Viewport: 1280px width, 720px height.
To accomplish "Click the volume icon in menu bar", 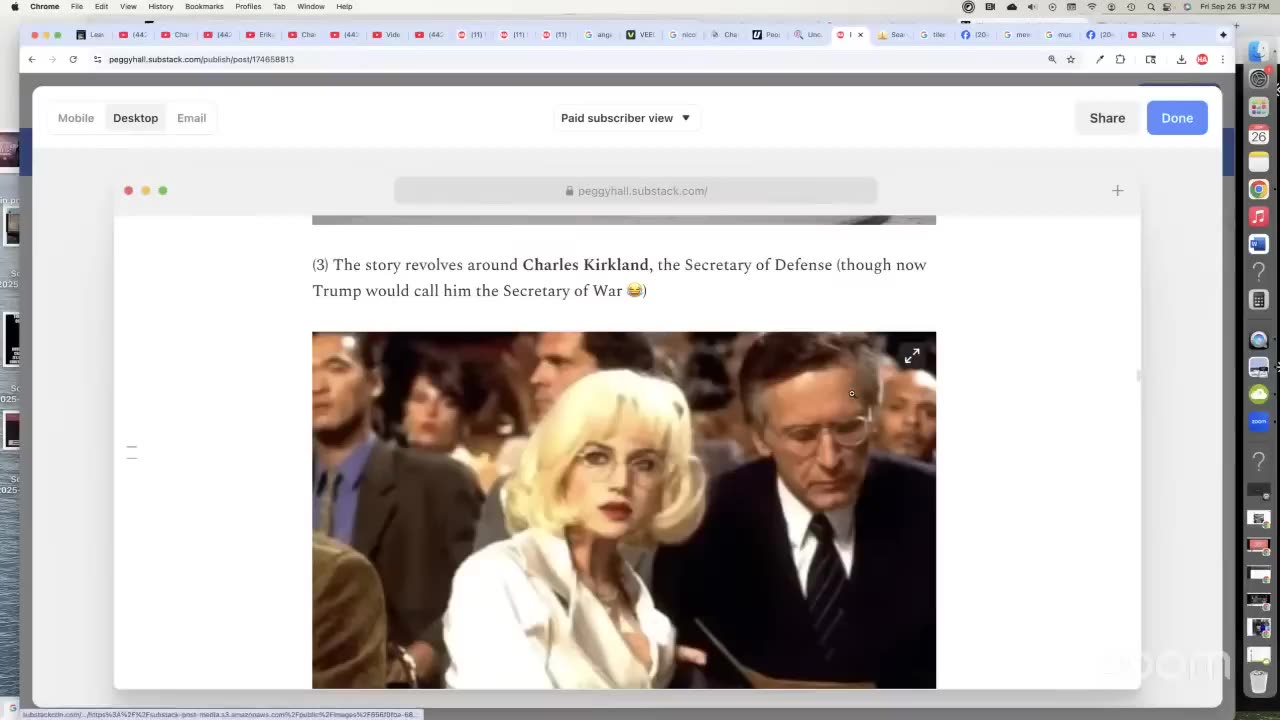I will coord(1032,6).
